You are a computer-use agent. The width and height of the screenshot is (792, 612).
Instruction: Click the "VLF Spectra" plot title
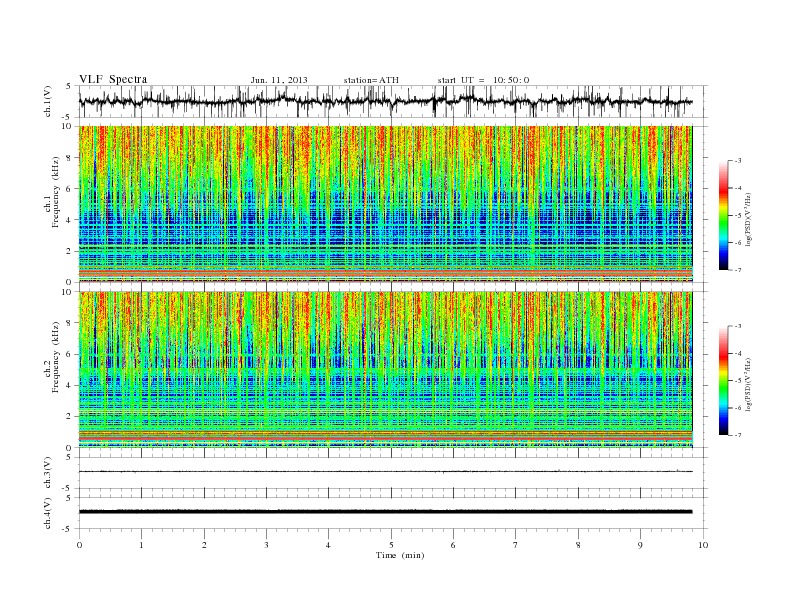pos(113,79)
